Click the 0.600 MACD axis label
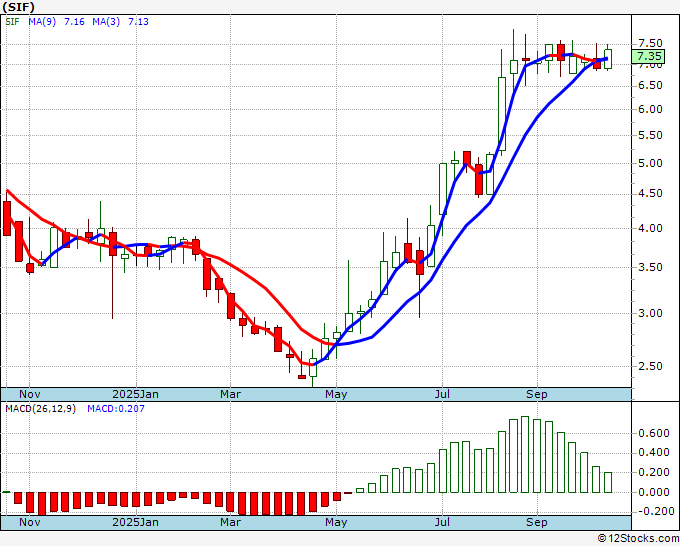Viewport: 680px width, 546px height. pos(653,433)
